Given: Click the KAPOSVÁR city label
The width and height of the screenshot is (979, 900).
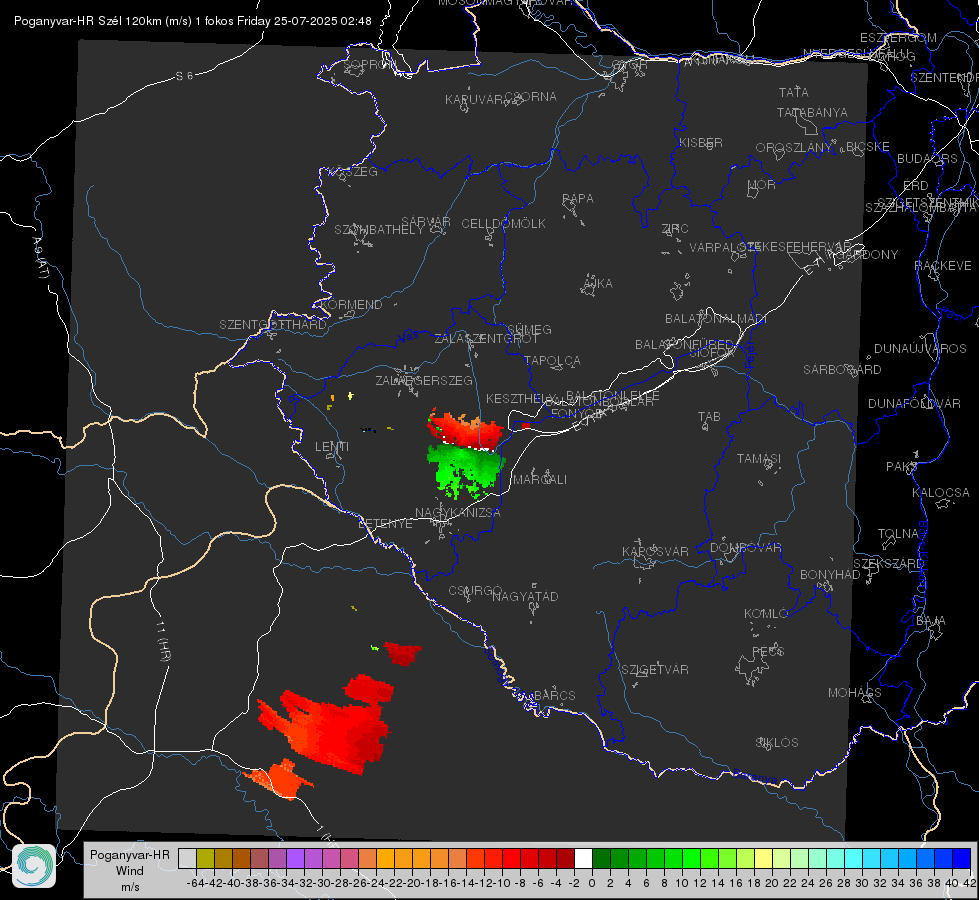Looking at the screenshot, I should 655,551.
